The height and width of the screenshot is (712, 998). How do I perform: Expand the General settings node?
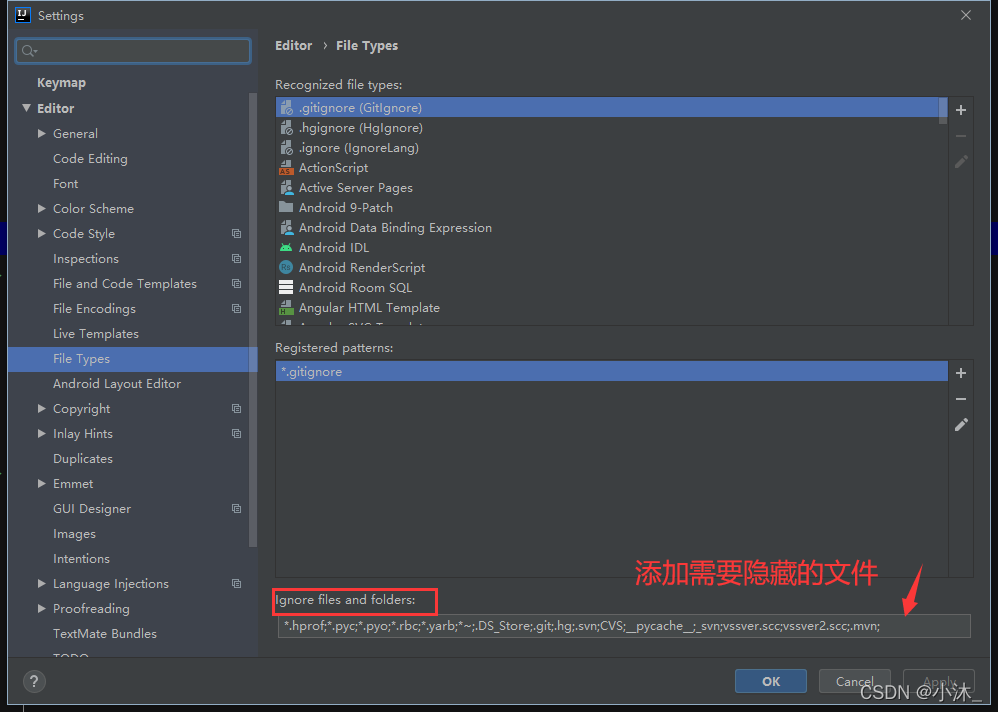(41, 134)
